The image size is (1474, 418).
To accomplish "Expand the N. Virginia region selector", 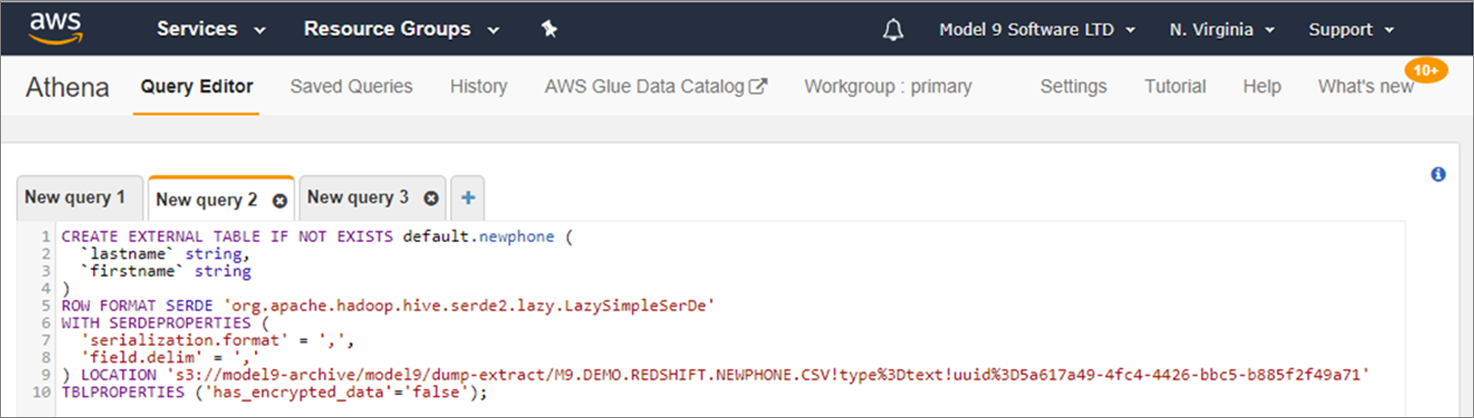I will (x=1222, y=30).
